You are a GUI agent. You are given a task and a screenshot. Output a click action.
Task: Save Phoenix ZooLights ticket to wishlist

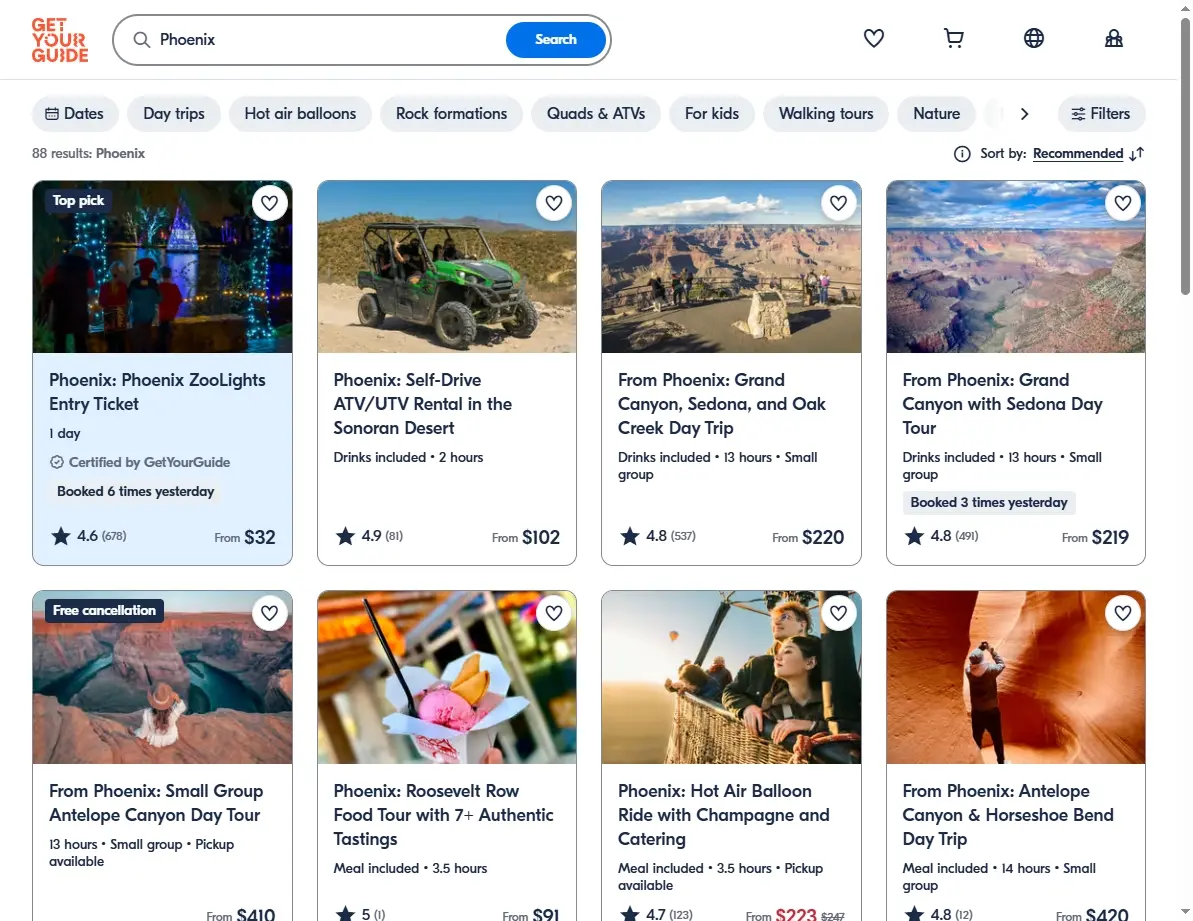coord(269,203)
